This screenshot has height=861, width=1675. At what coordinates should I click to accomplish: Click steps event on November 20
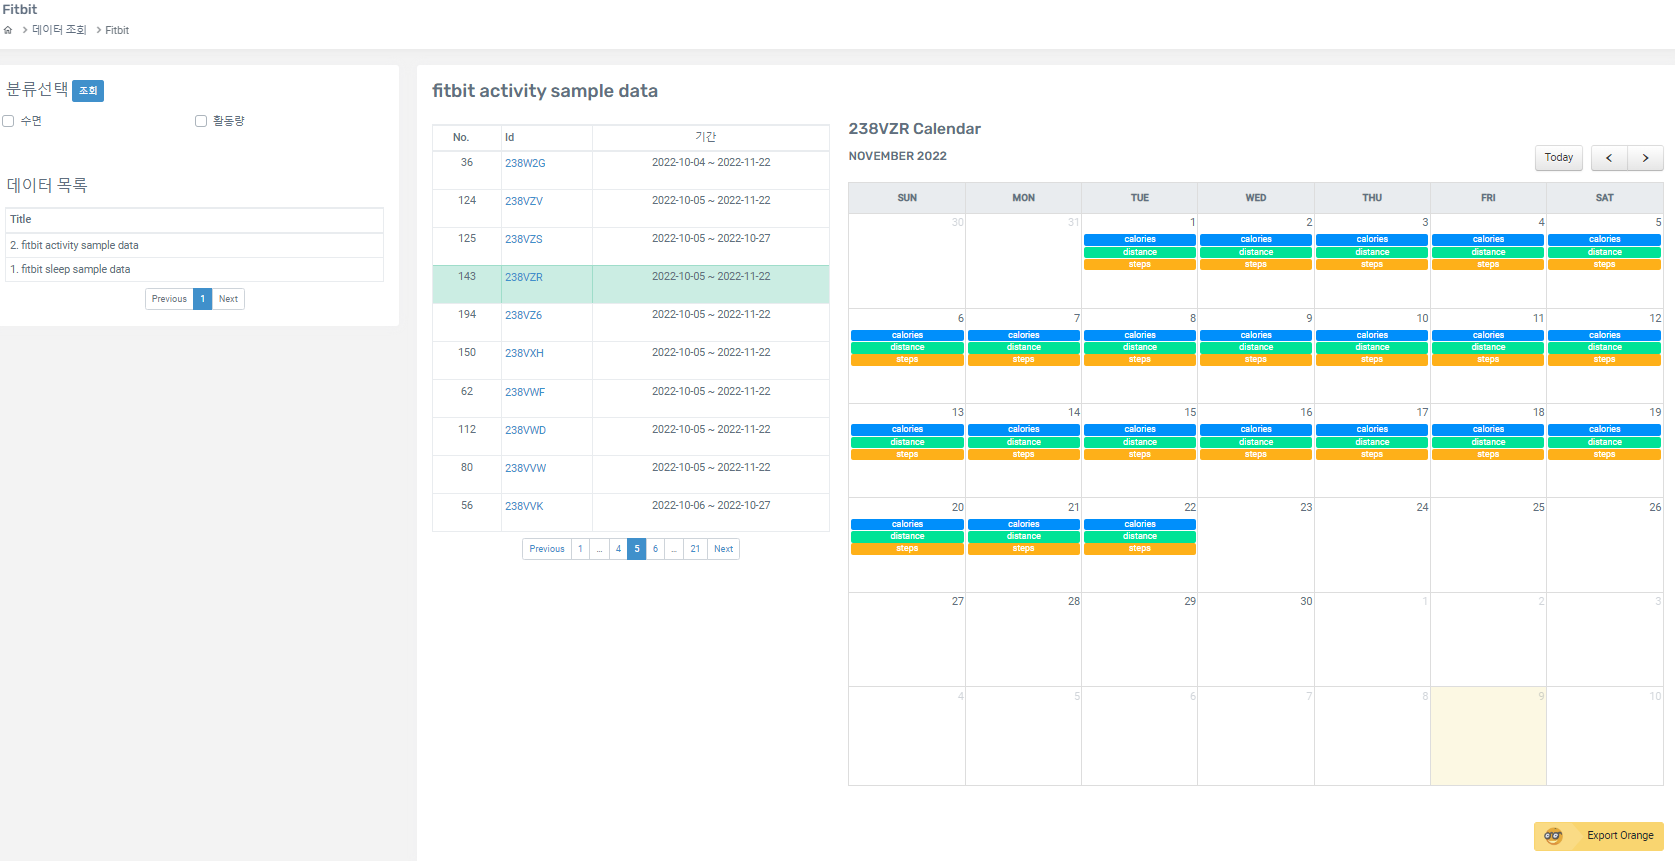point(907,549)
